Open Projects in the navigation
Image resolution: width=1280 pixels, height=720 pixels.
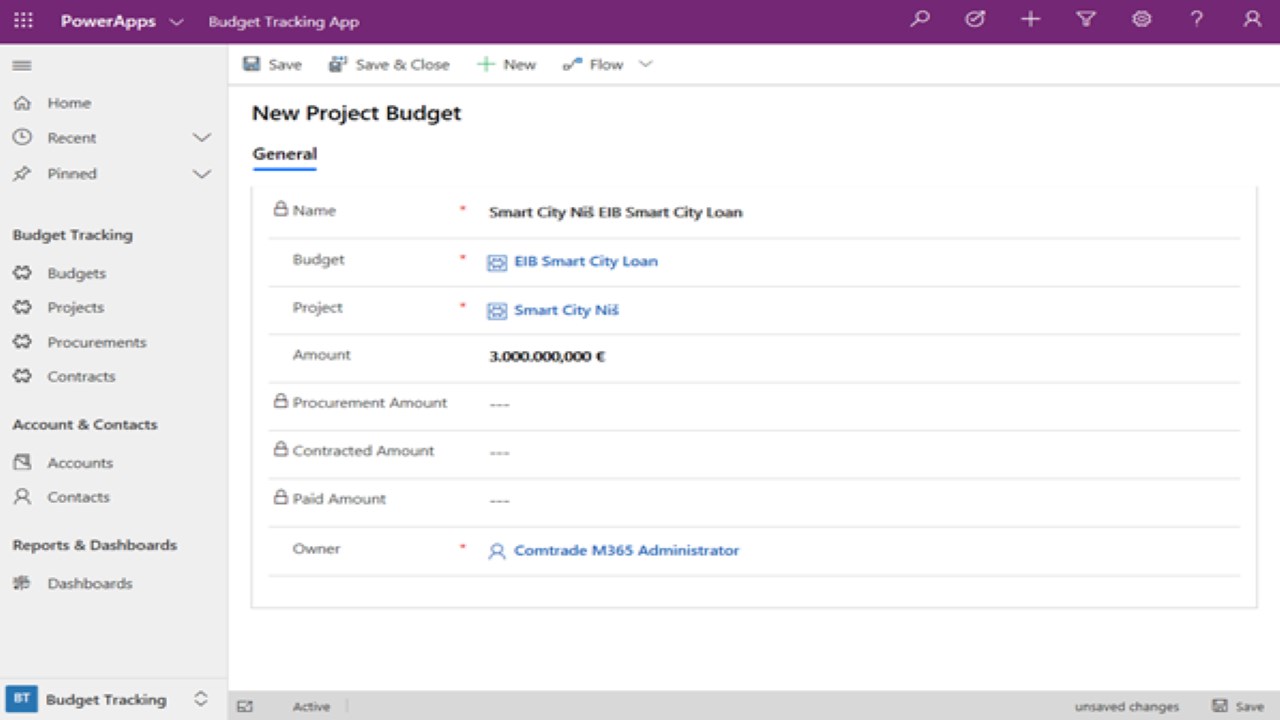pos(76,307)
